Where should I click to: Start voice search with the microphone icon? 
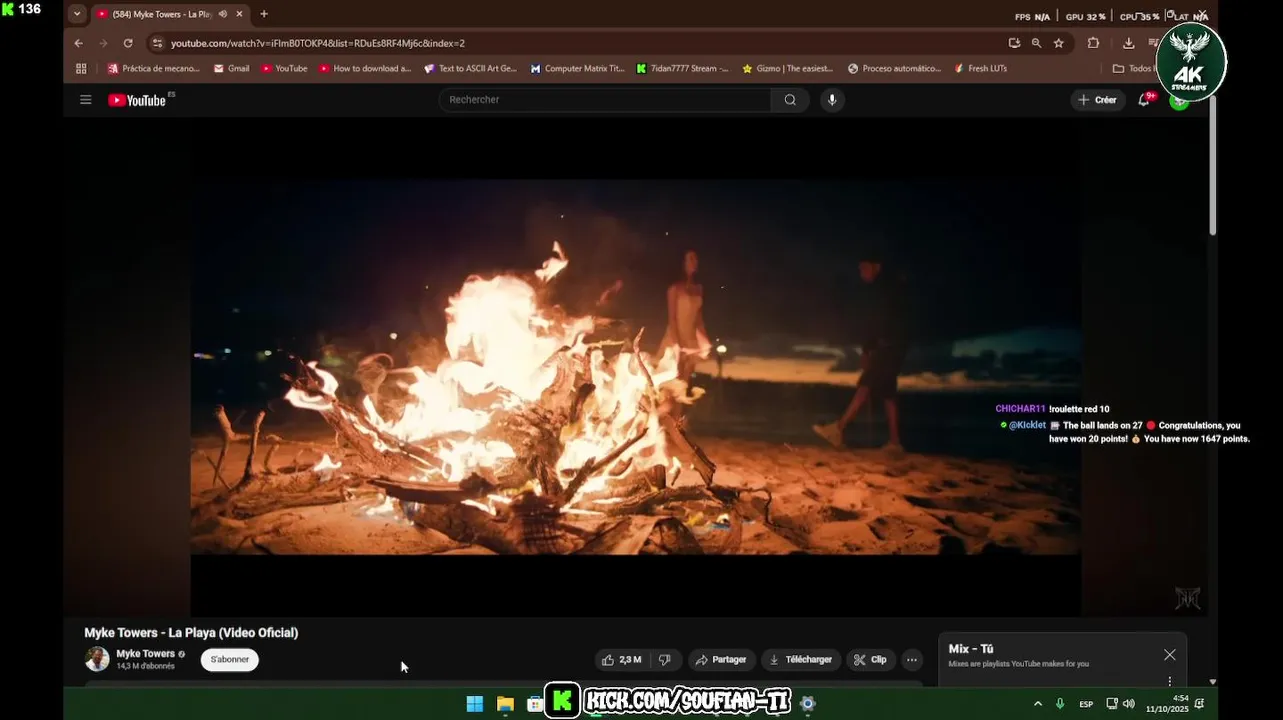(832, 100)
